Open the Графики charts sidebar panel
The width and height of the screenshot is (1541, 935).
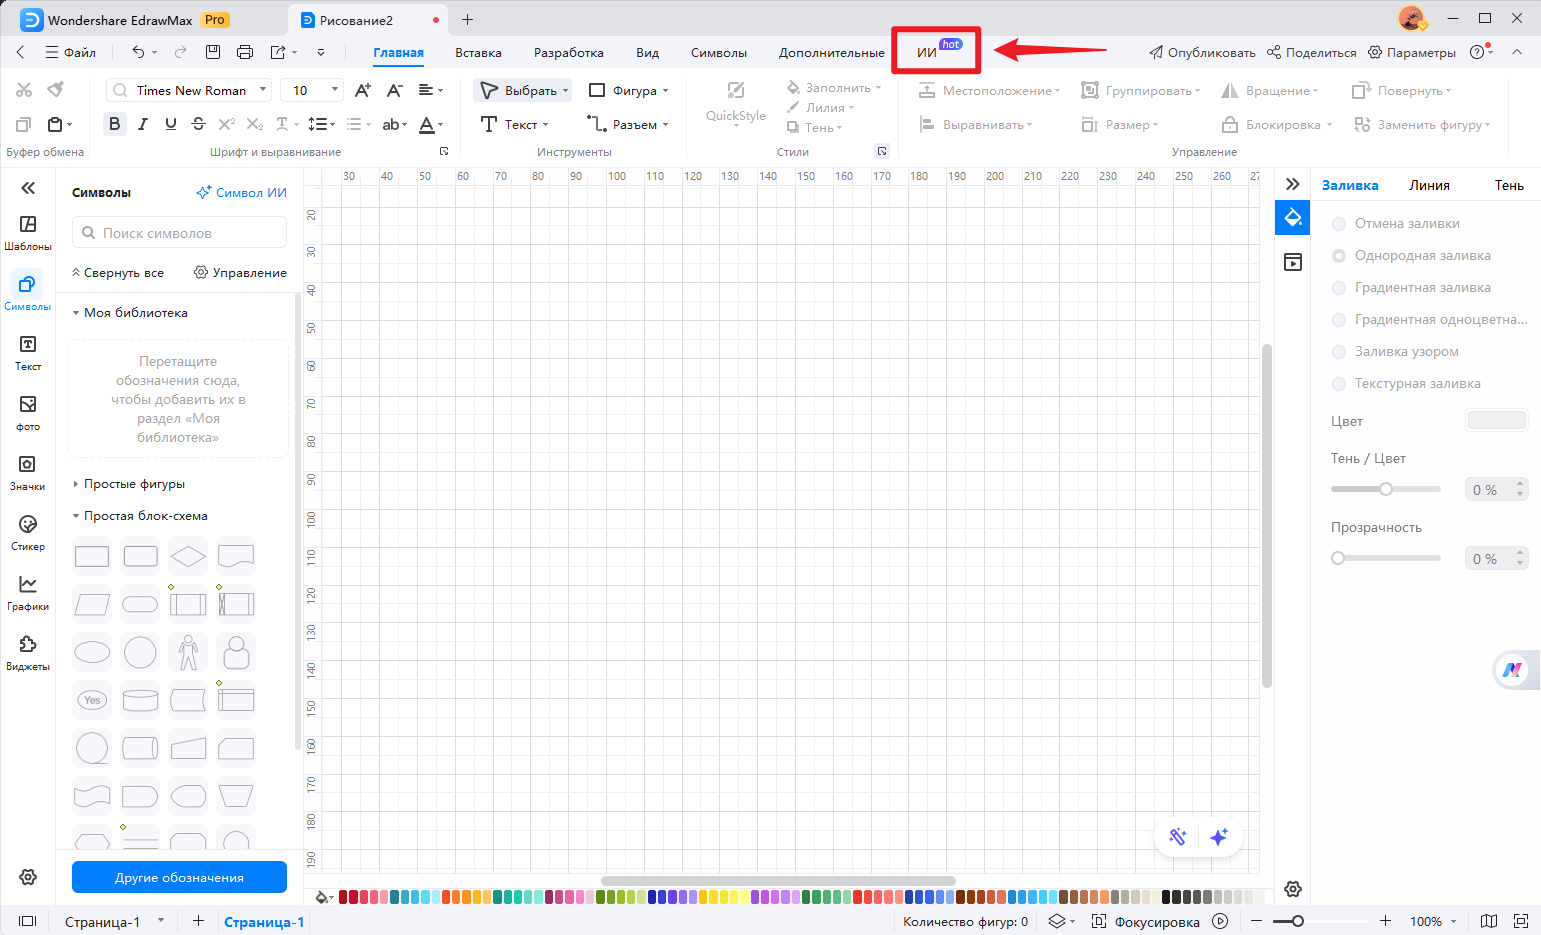click(x=28, y=592)
